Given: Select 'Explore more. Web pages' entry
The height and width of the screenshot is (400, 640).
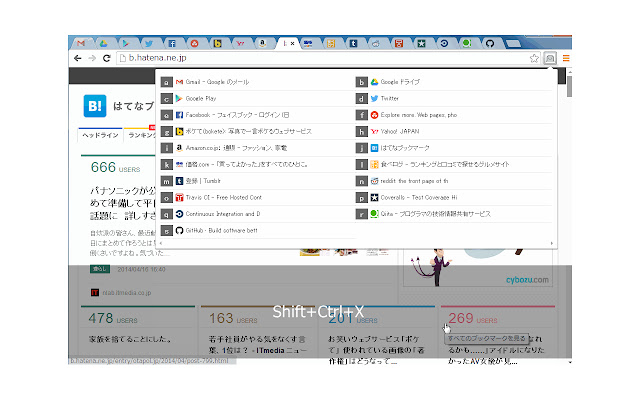Looking at the screenshot, I should (453, 115).
